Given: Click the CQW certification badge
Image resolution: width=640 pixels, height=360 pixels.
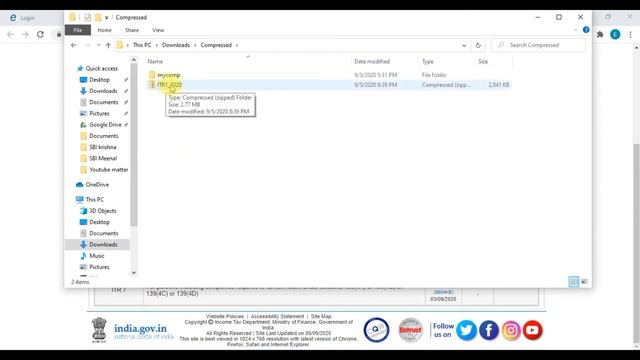Looking at the screenshot, I should coord(376,330).
